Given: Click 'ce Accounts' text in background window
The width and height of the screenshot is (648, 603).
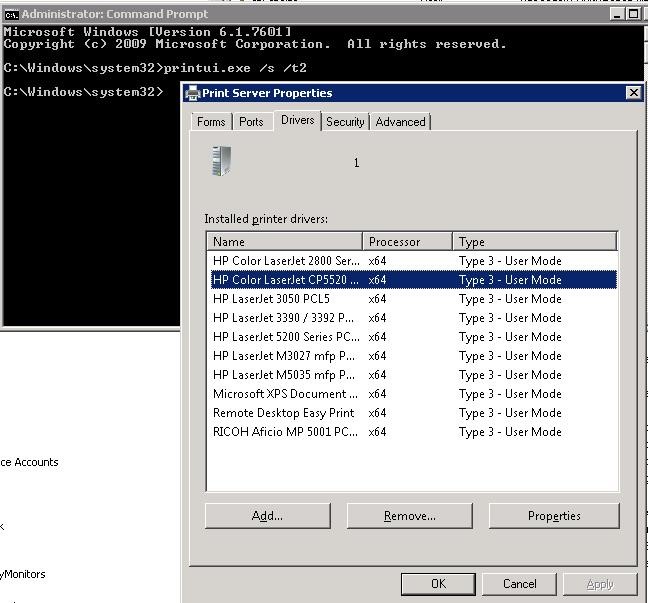Looking at the screenshot, I should click(29, 462).
